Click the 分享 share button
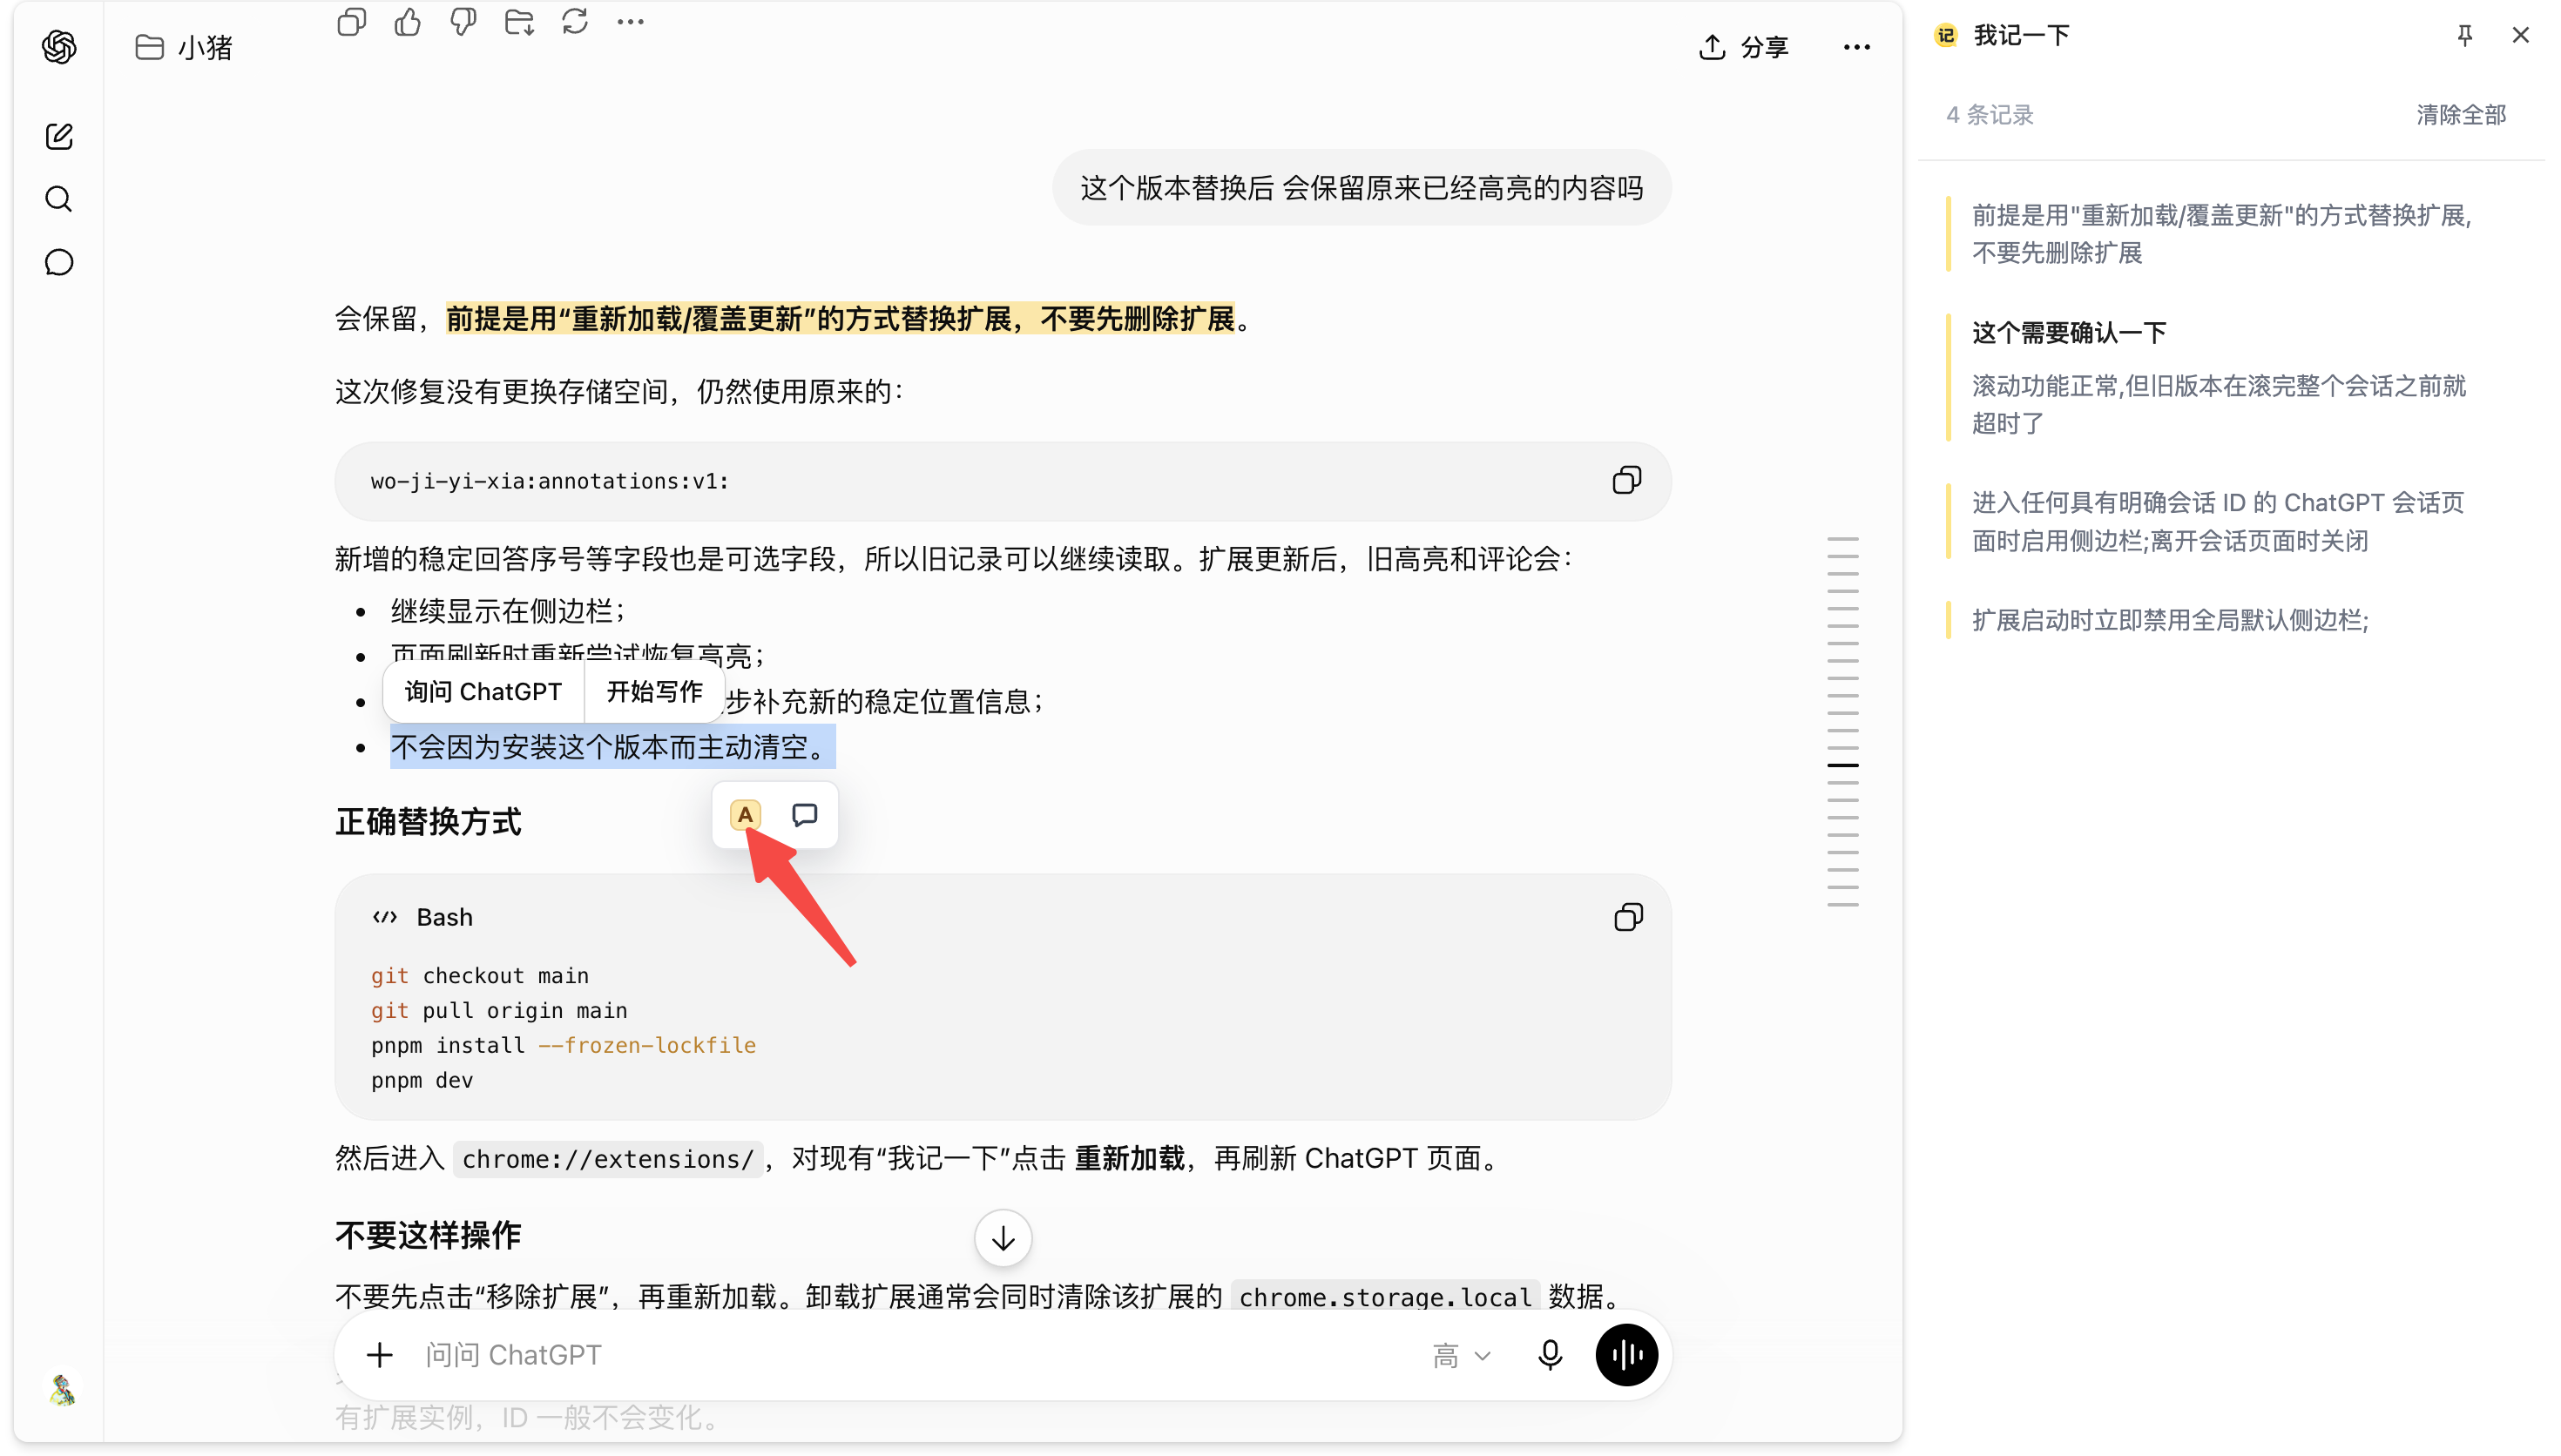2561x1456 pixels. pos(1743,47)
